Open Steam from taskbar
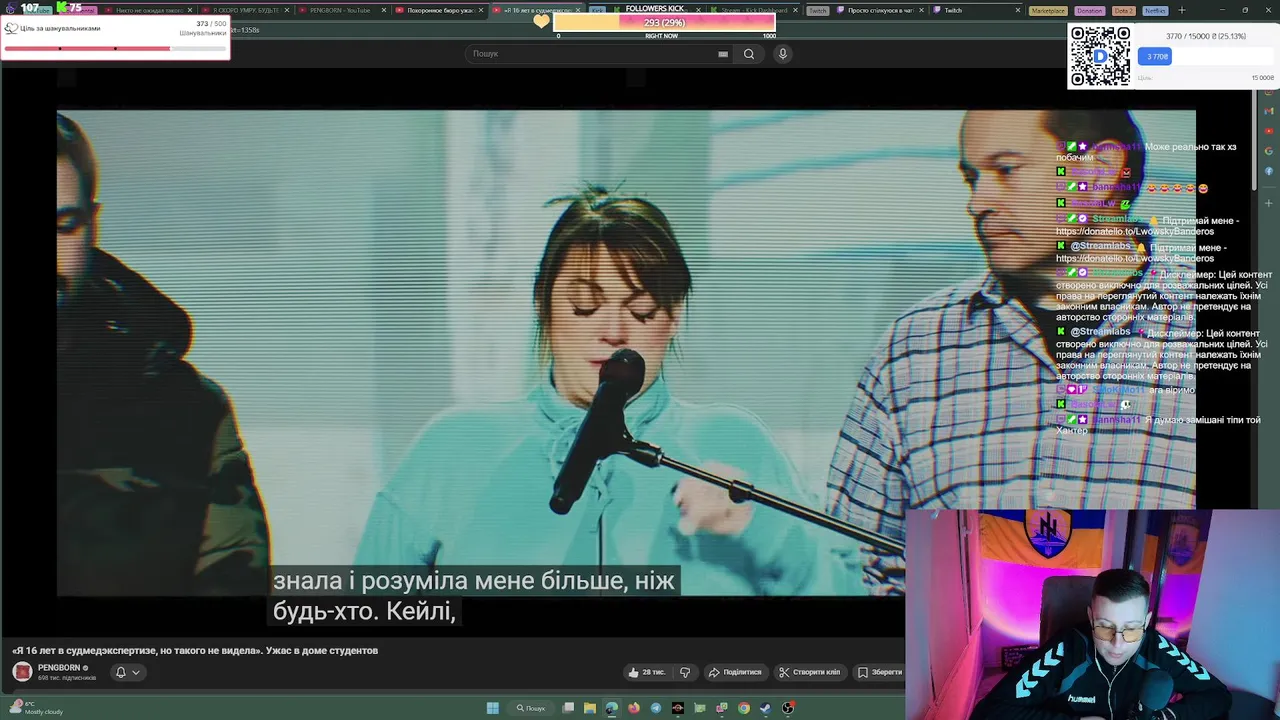This screenshot has width=1280, height=720. (x=766, y=708)
